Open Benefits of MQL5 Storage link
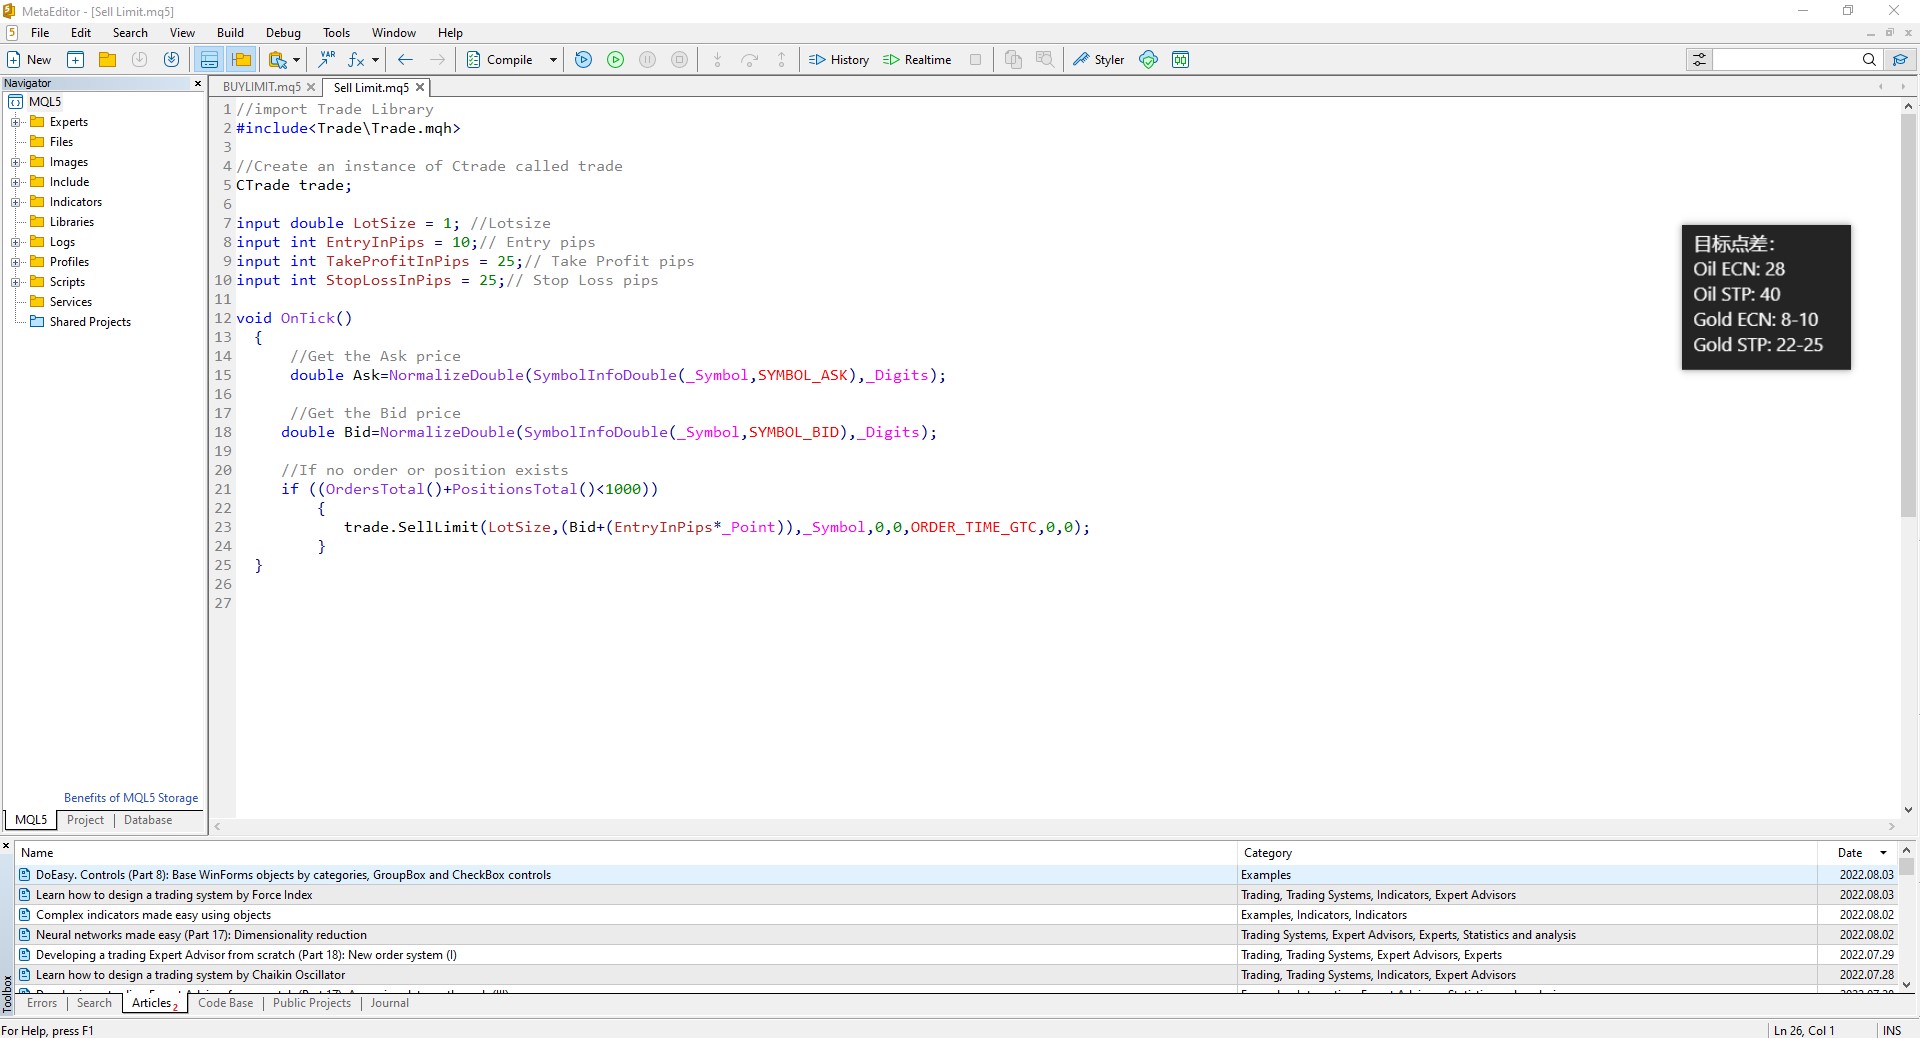Image resolution: width=1920 pixels, height=1038 pixels. (x=131, y=798)
